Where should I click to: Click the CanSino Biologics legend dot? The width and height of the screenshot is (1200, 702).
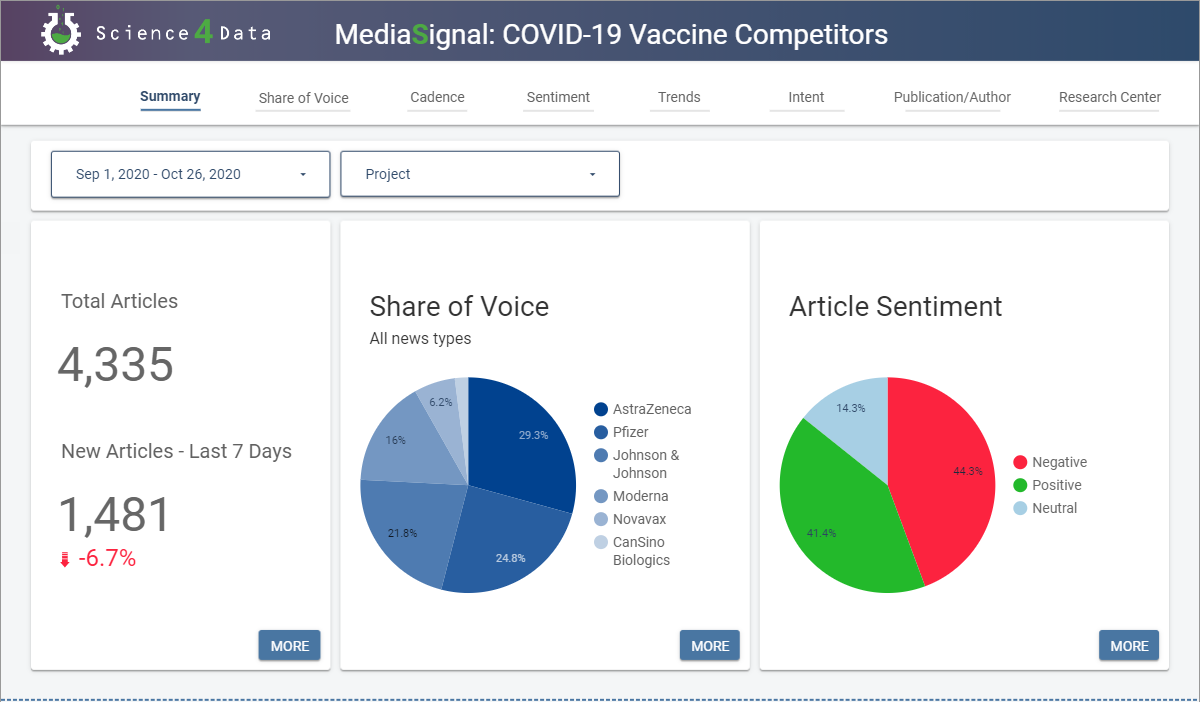(601, 542)
